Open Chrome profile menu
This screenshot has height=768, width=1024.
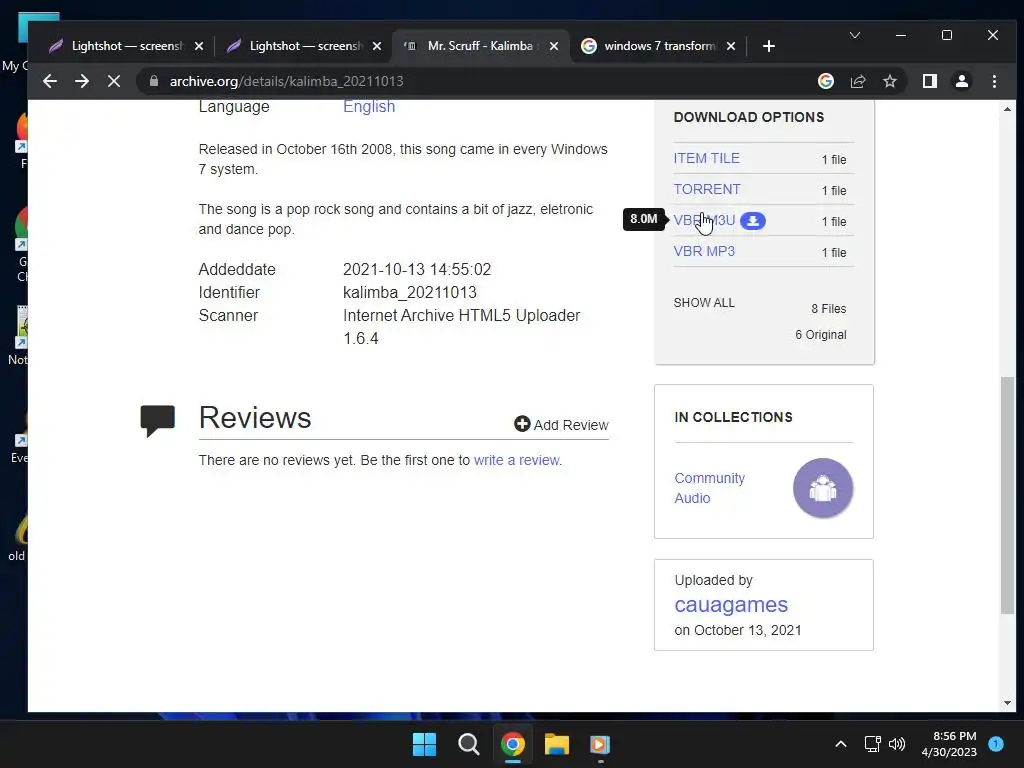coord(961,81)
